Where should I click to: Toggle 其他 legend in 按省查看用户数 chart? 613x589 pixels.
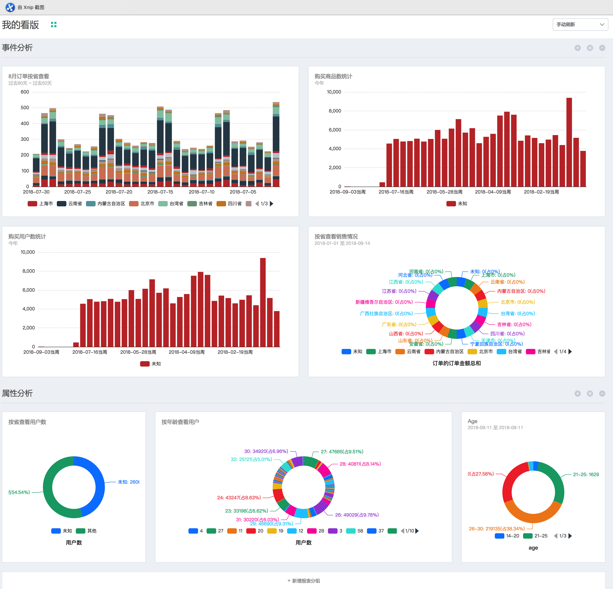[x=87, y=531]
